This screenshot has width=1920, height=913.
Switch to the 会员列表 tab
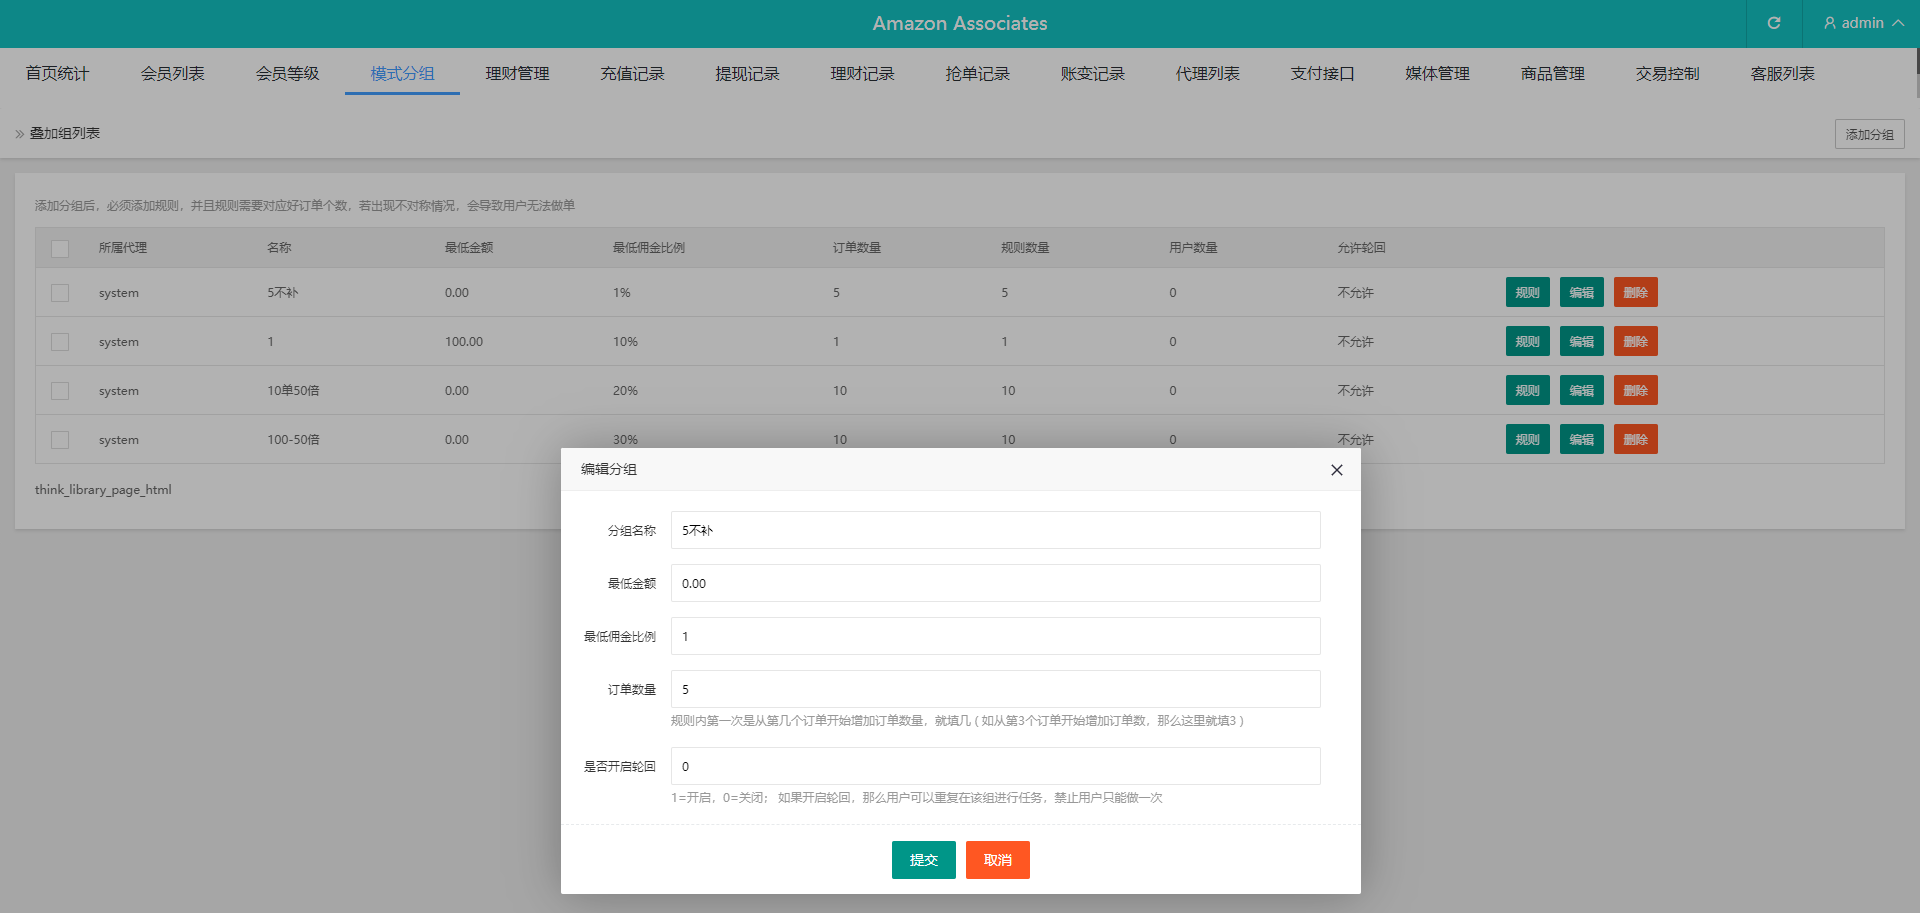[172, 73]
